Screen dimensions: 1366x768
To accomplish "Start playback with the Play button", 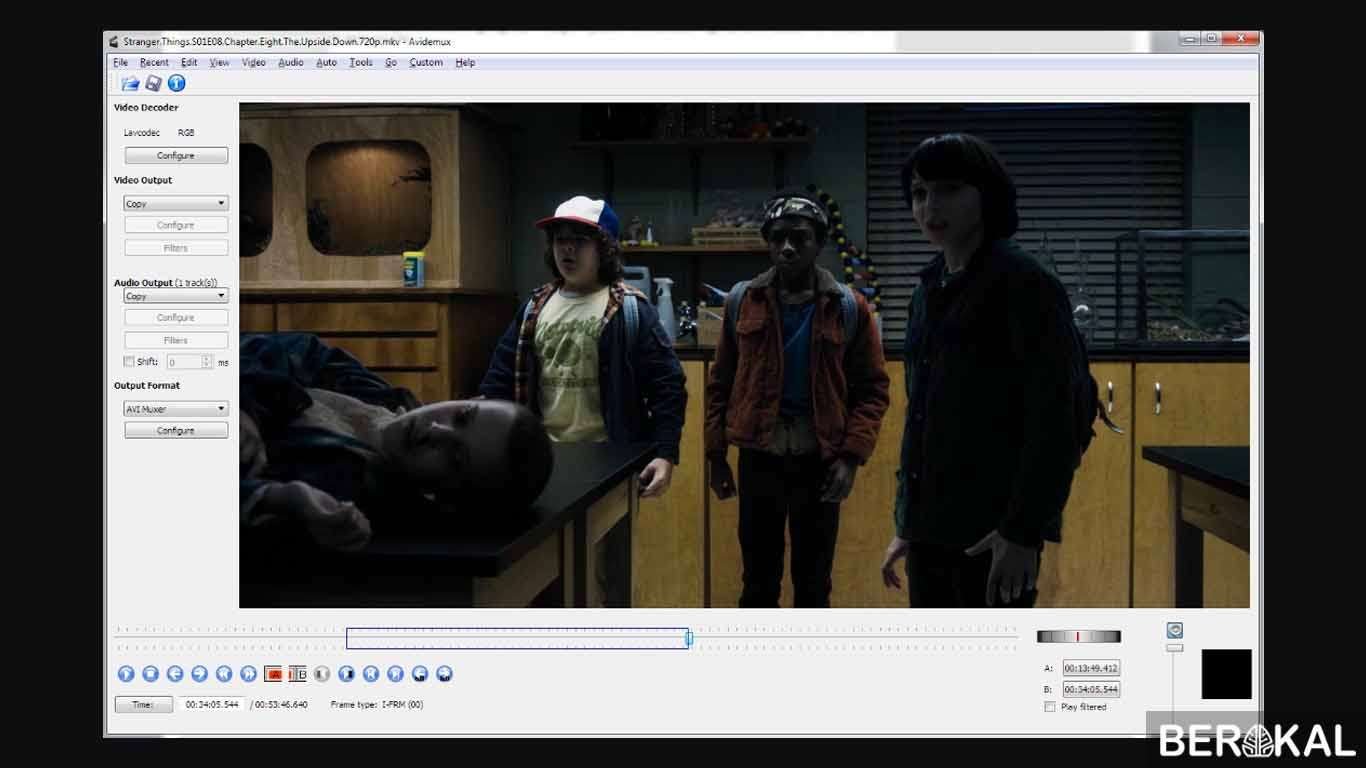I will tap(126, 674).
